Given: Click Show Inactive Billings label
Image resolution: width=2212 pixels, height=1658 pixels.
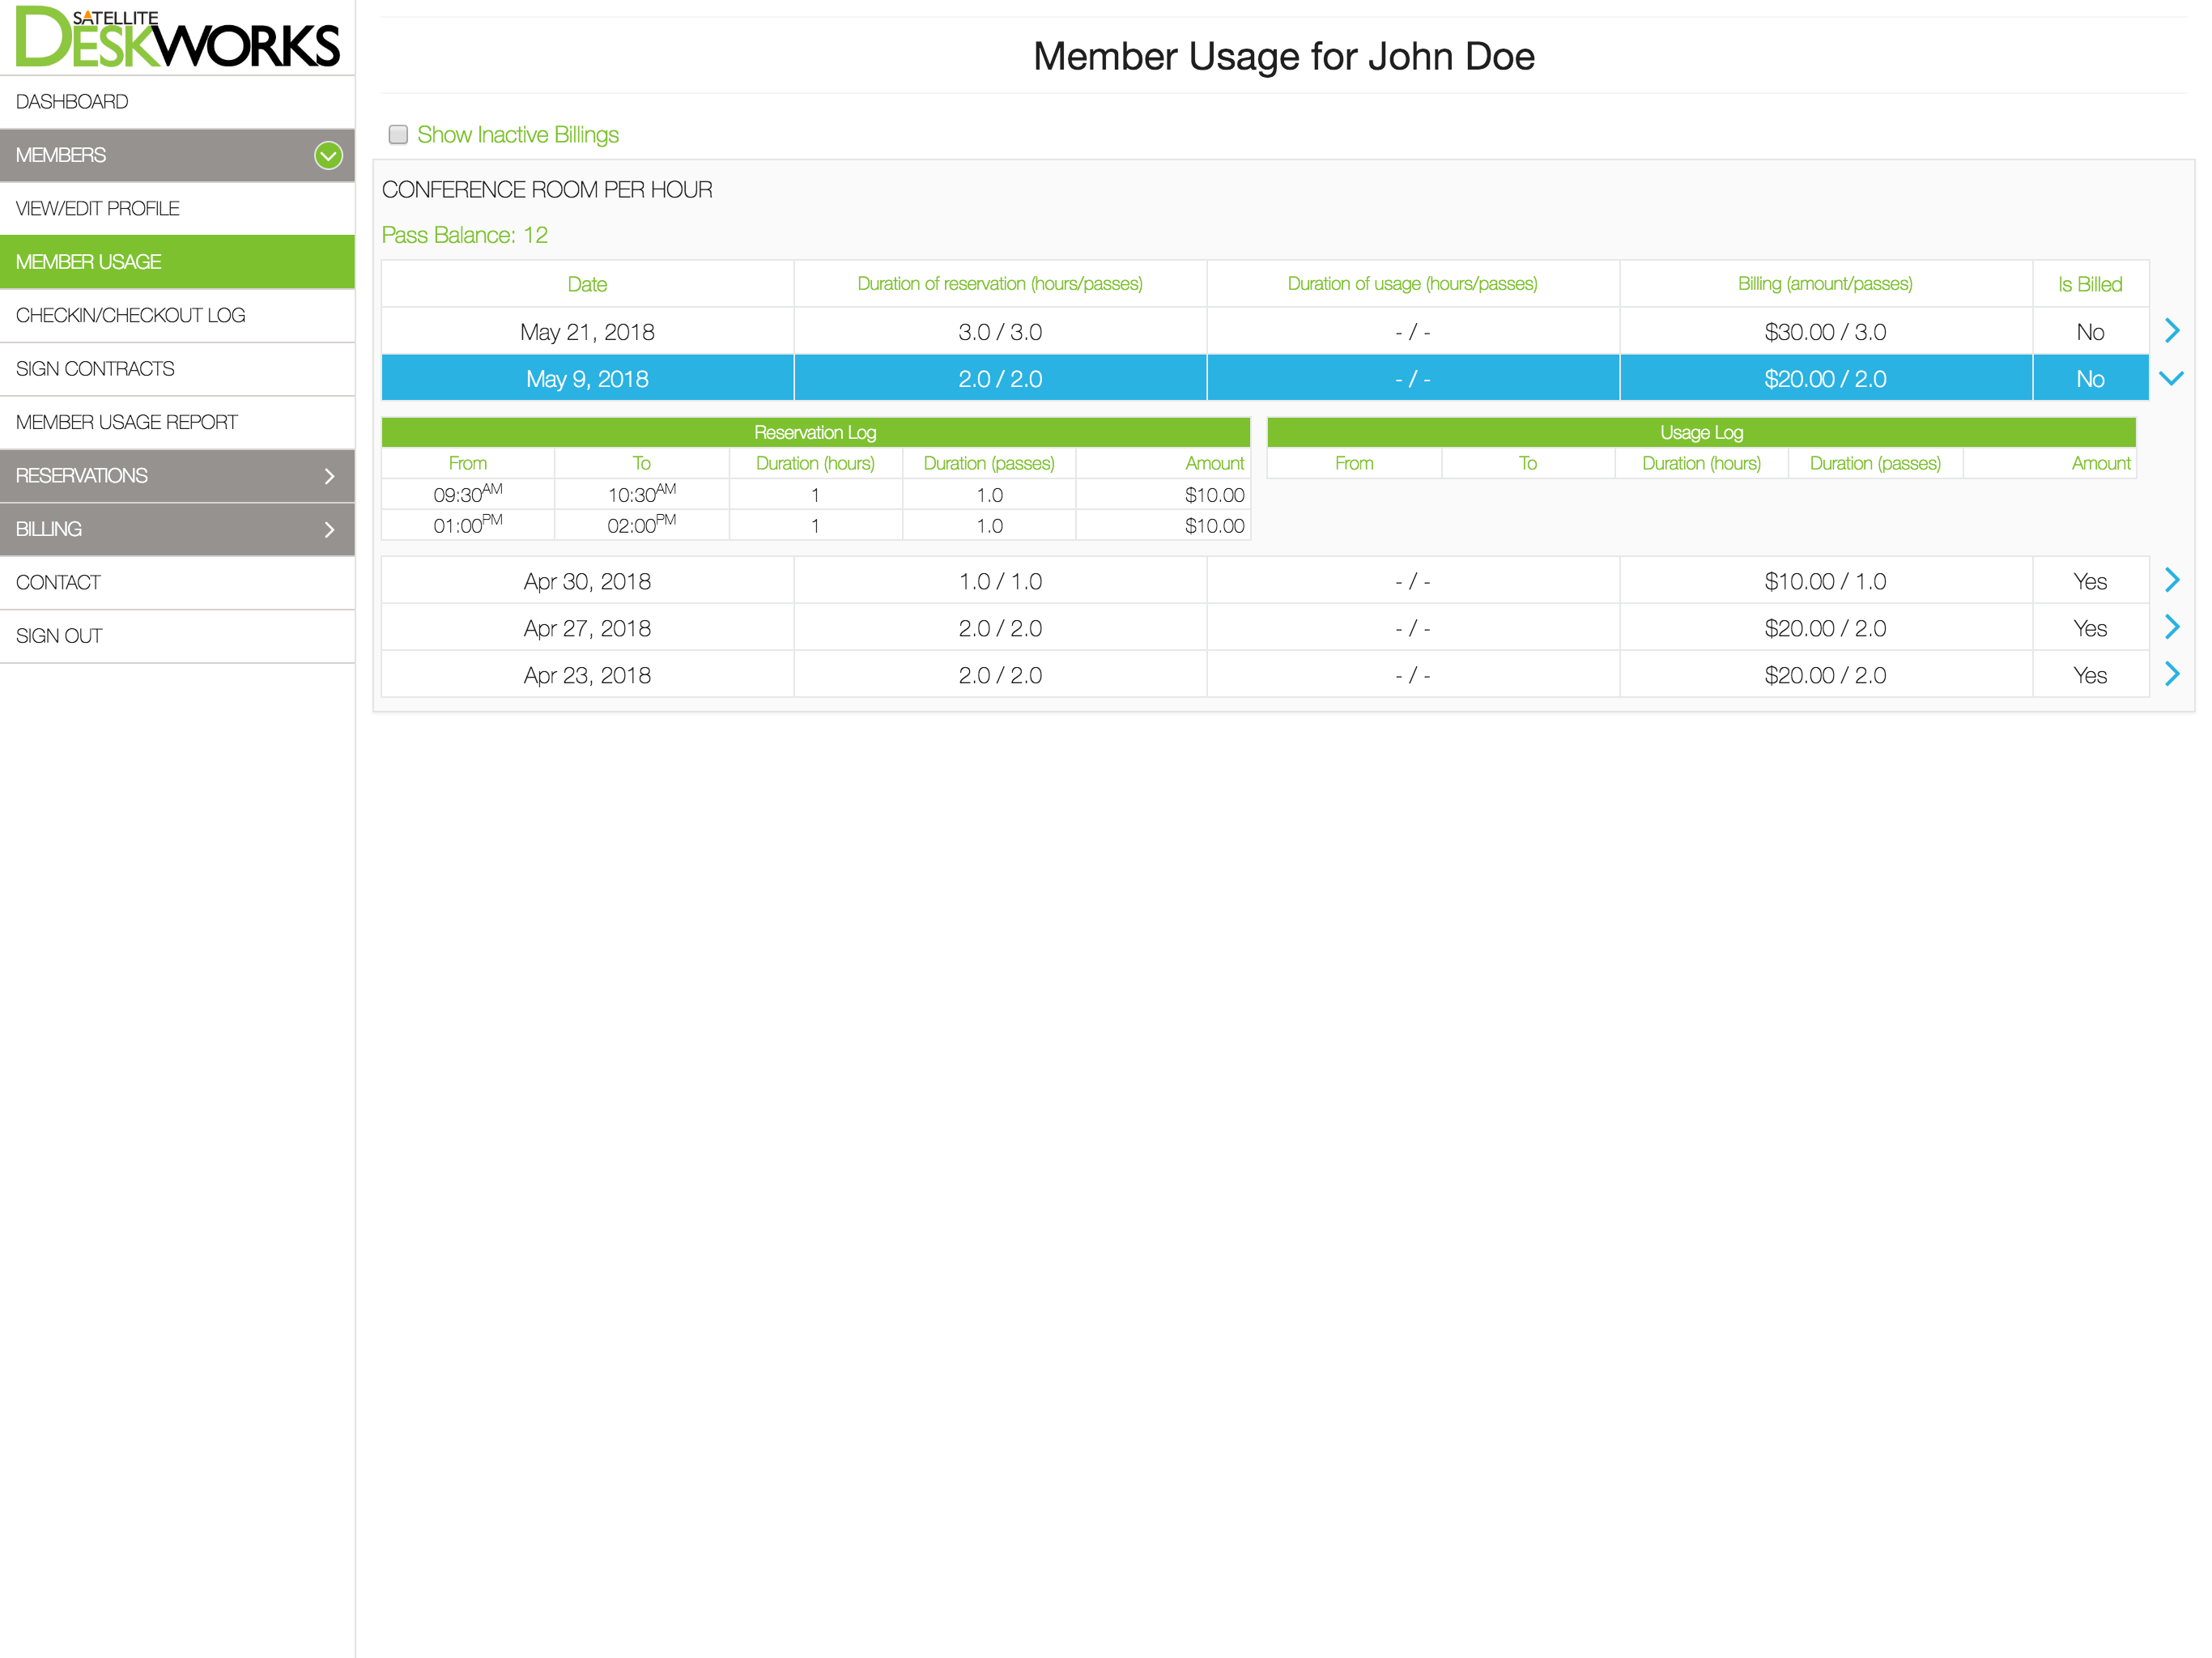Looking at the screenshot, I should pyautogui.click(x=518, y=134).
